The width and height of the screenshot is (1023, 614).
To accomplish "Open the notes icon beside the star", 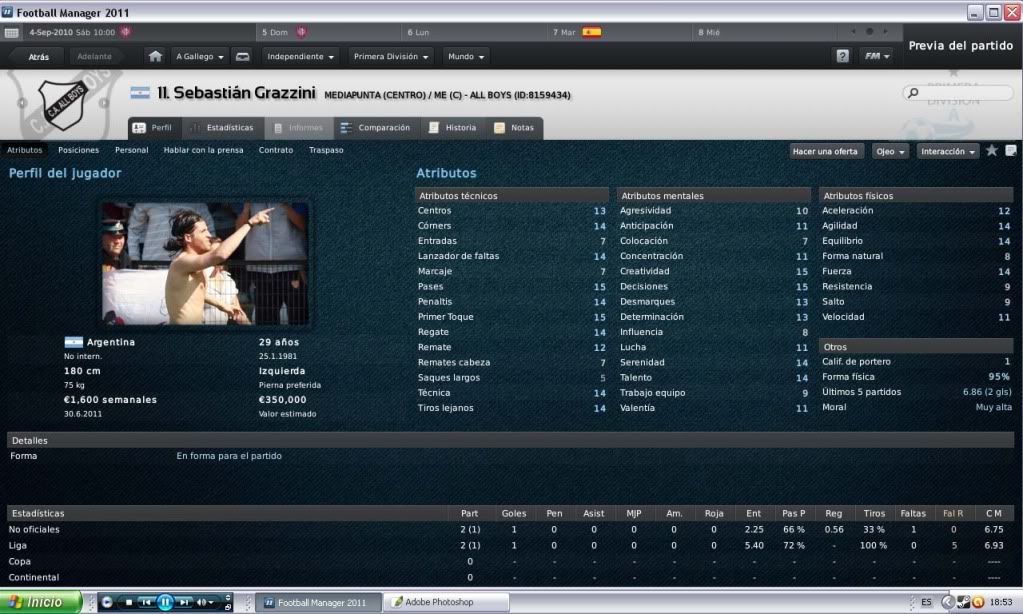I will point(1011,151).
